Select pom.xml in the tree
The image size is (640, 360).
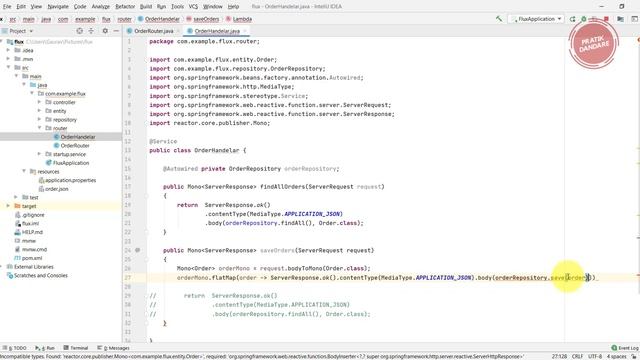tap(32, 258)
